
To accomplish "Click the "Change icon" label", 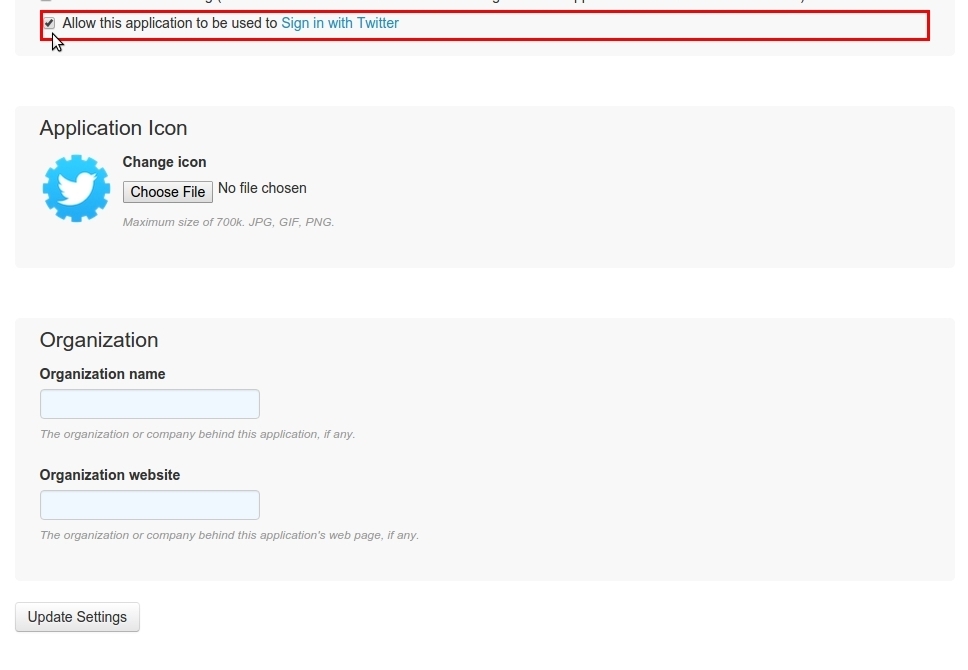I will coord(164,162).
